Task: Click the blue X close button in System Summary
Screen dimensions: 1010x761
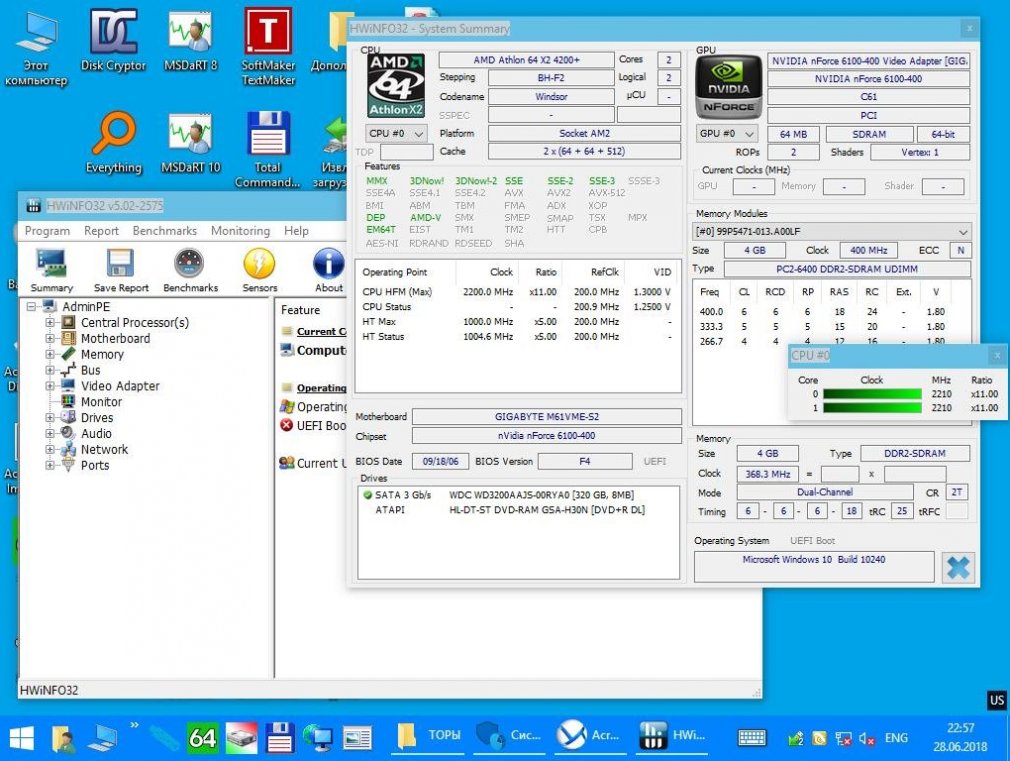Action: [x=958, y=568]
